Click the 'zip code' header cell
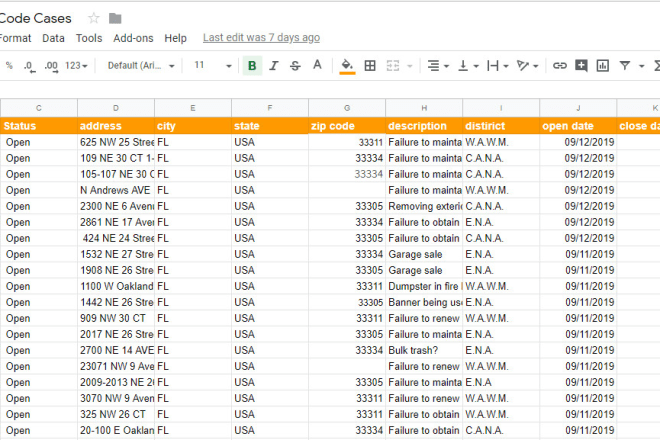This screenshot has height=440, width=660. pos(347,126)
